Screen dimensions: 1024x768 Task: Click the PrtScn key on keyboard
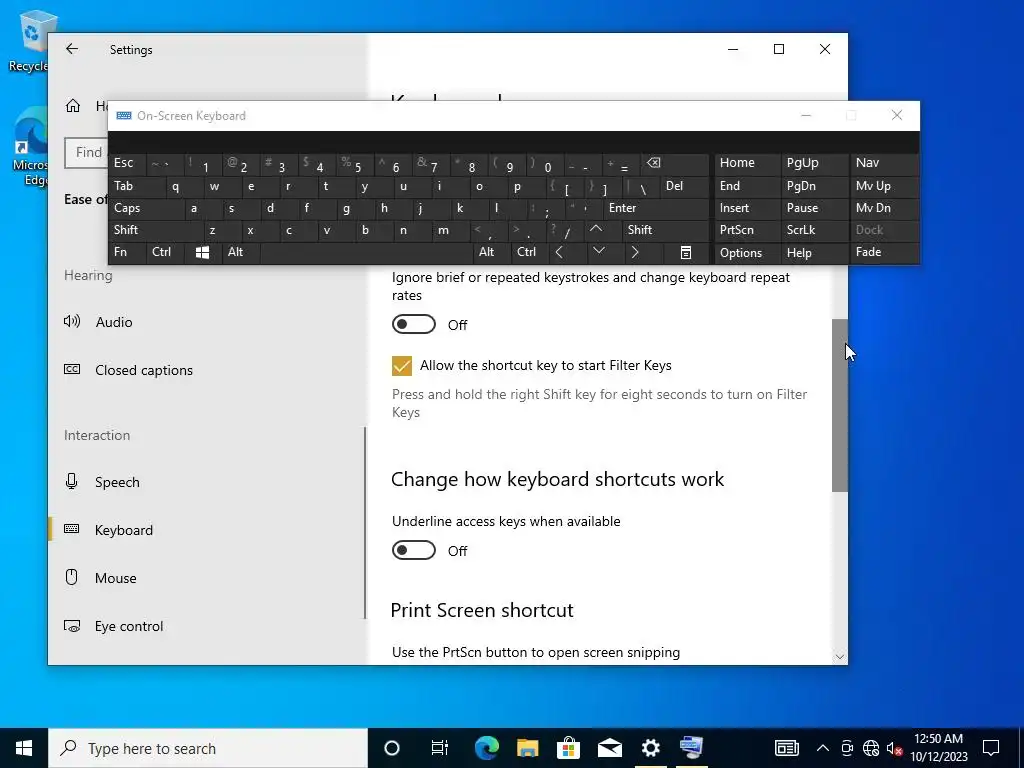[747, 230]
